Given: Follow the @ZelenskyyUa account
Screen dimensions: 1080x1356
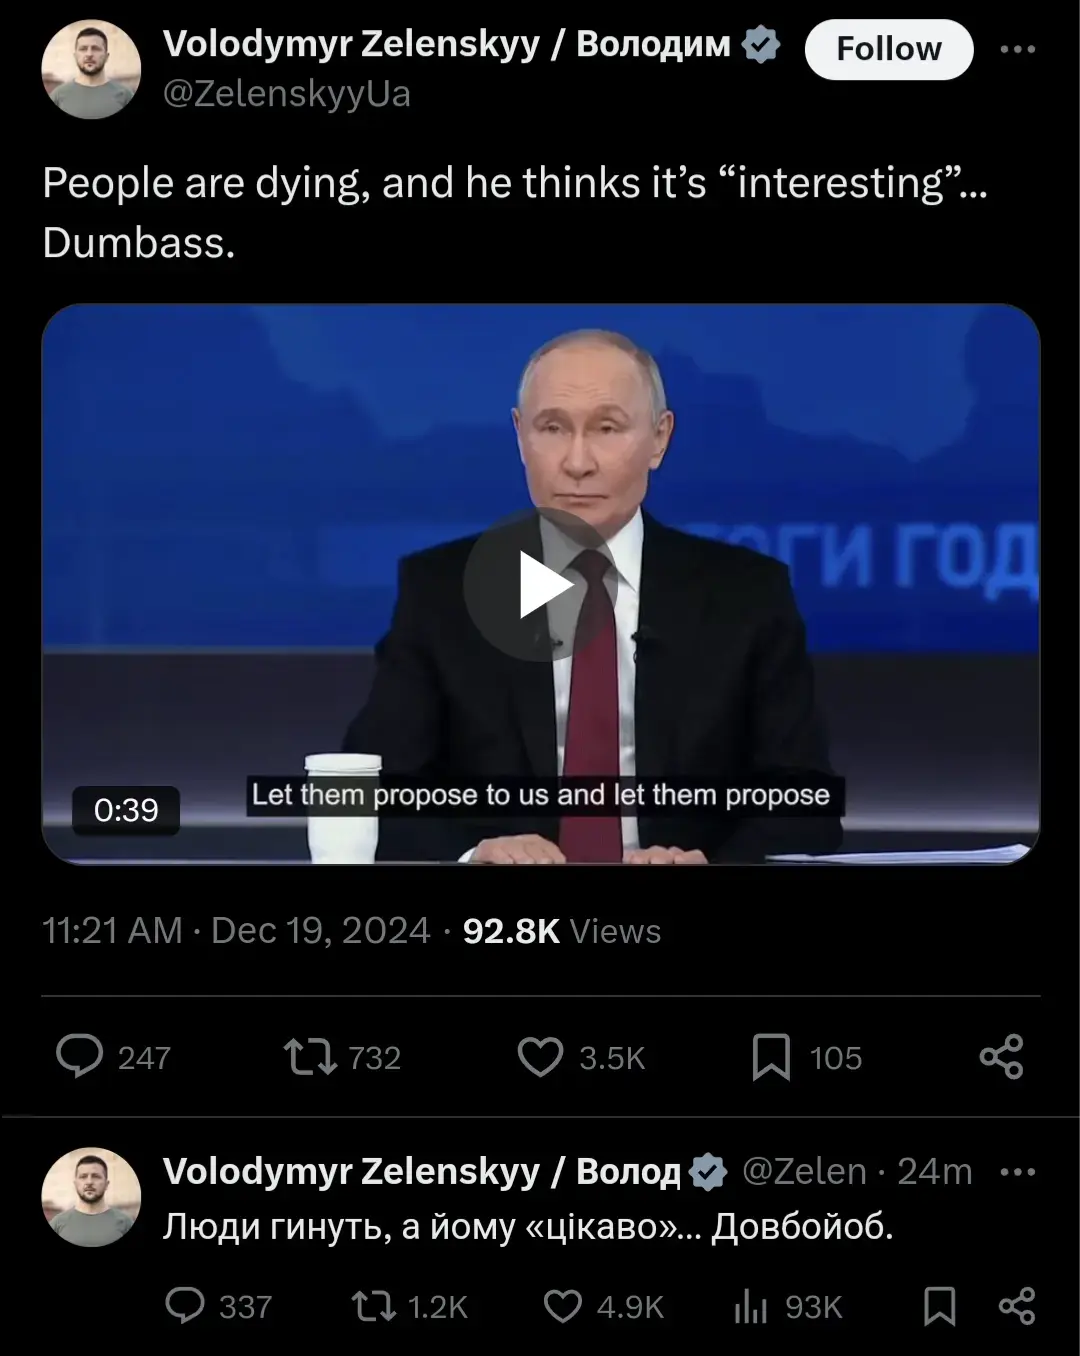Looking at the screenshot, I should coord(888,49).
